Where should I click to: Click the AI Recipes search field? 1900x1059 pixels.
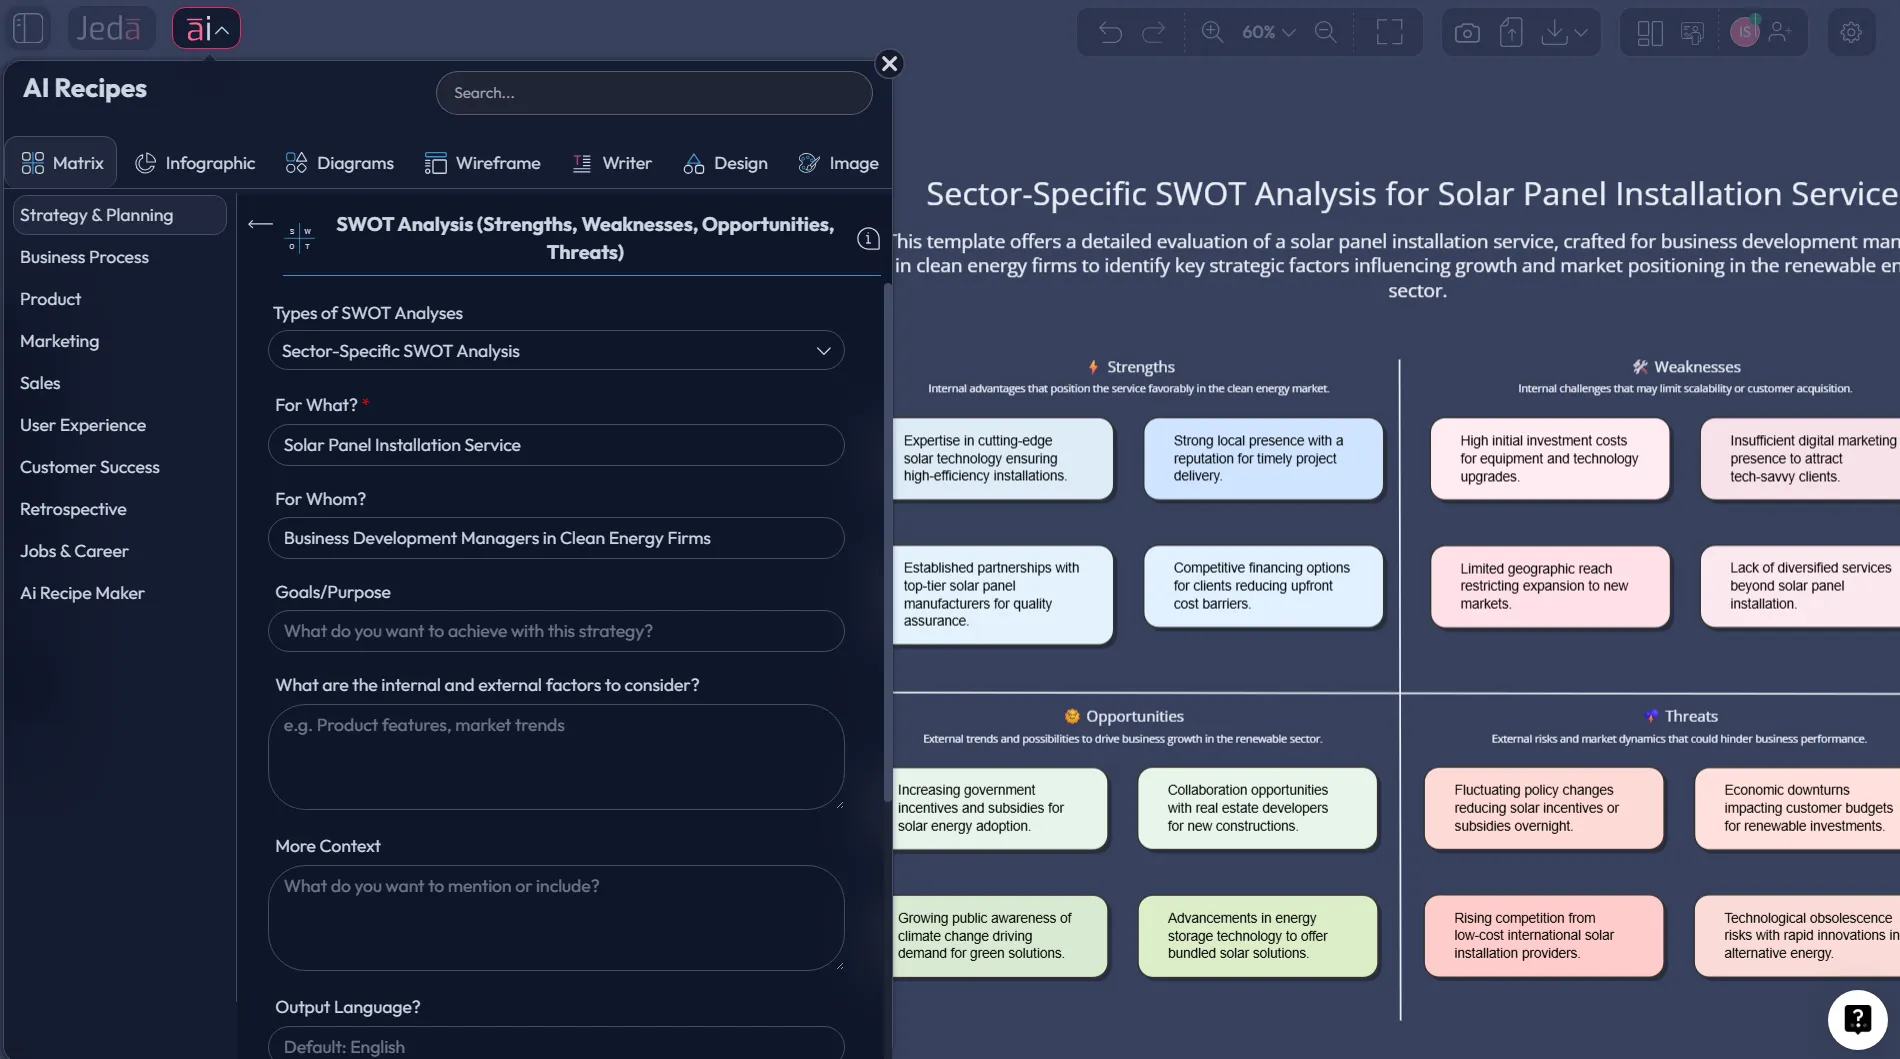(x=654, y=92)
